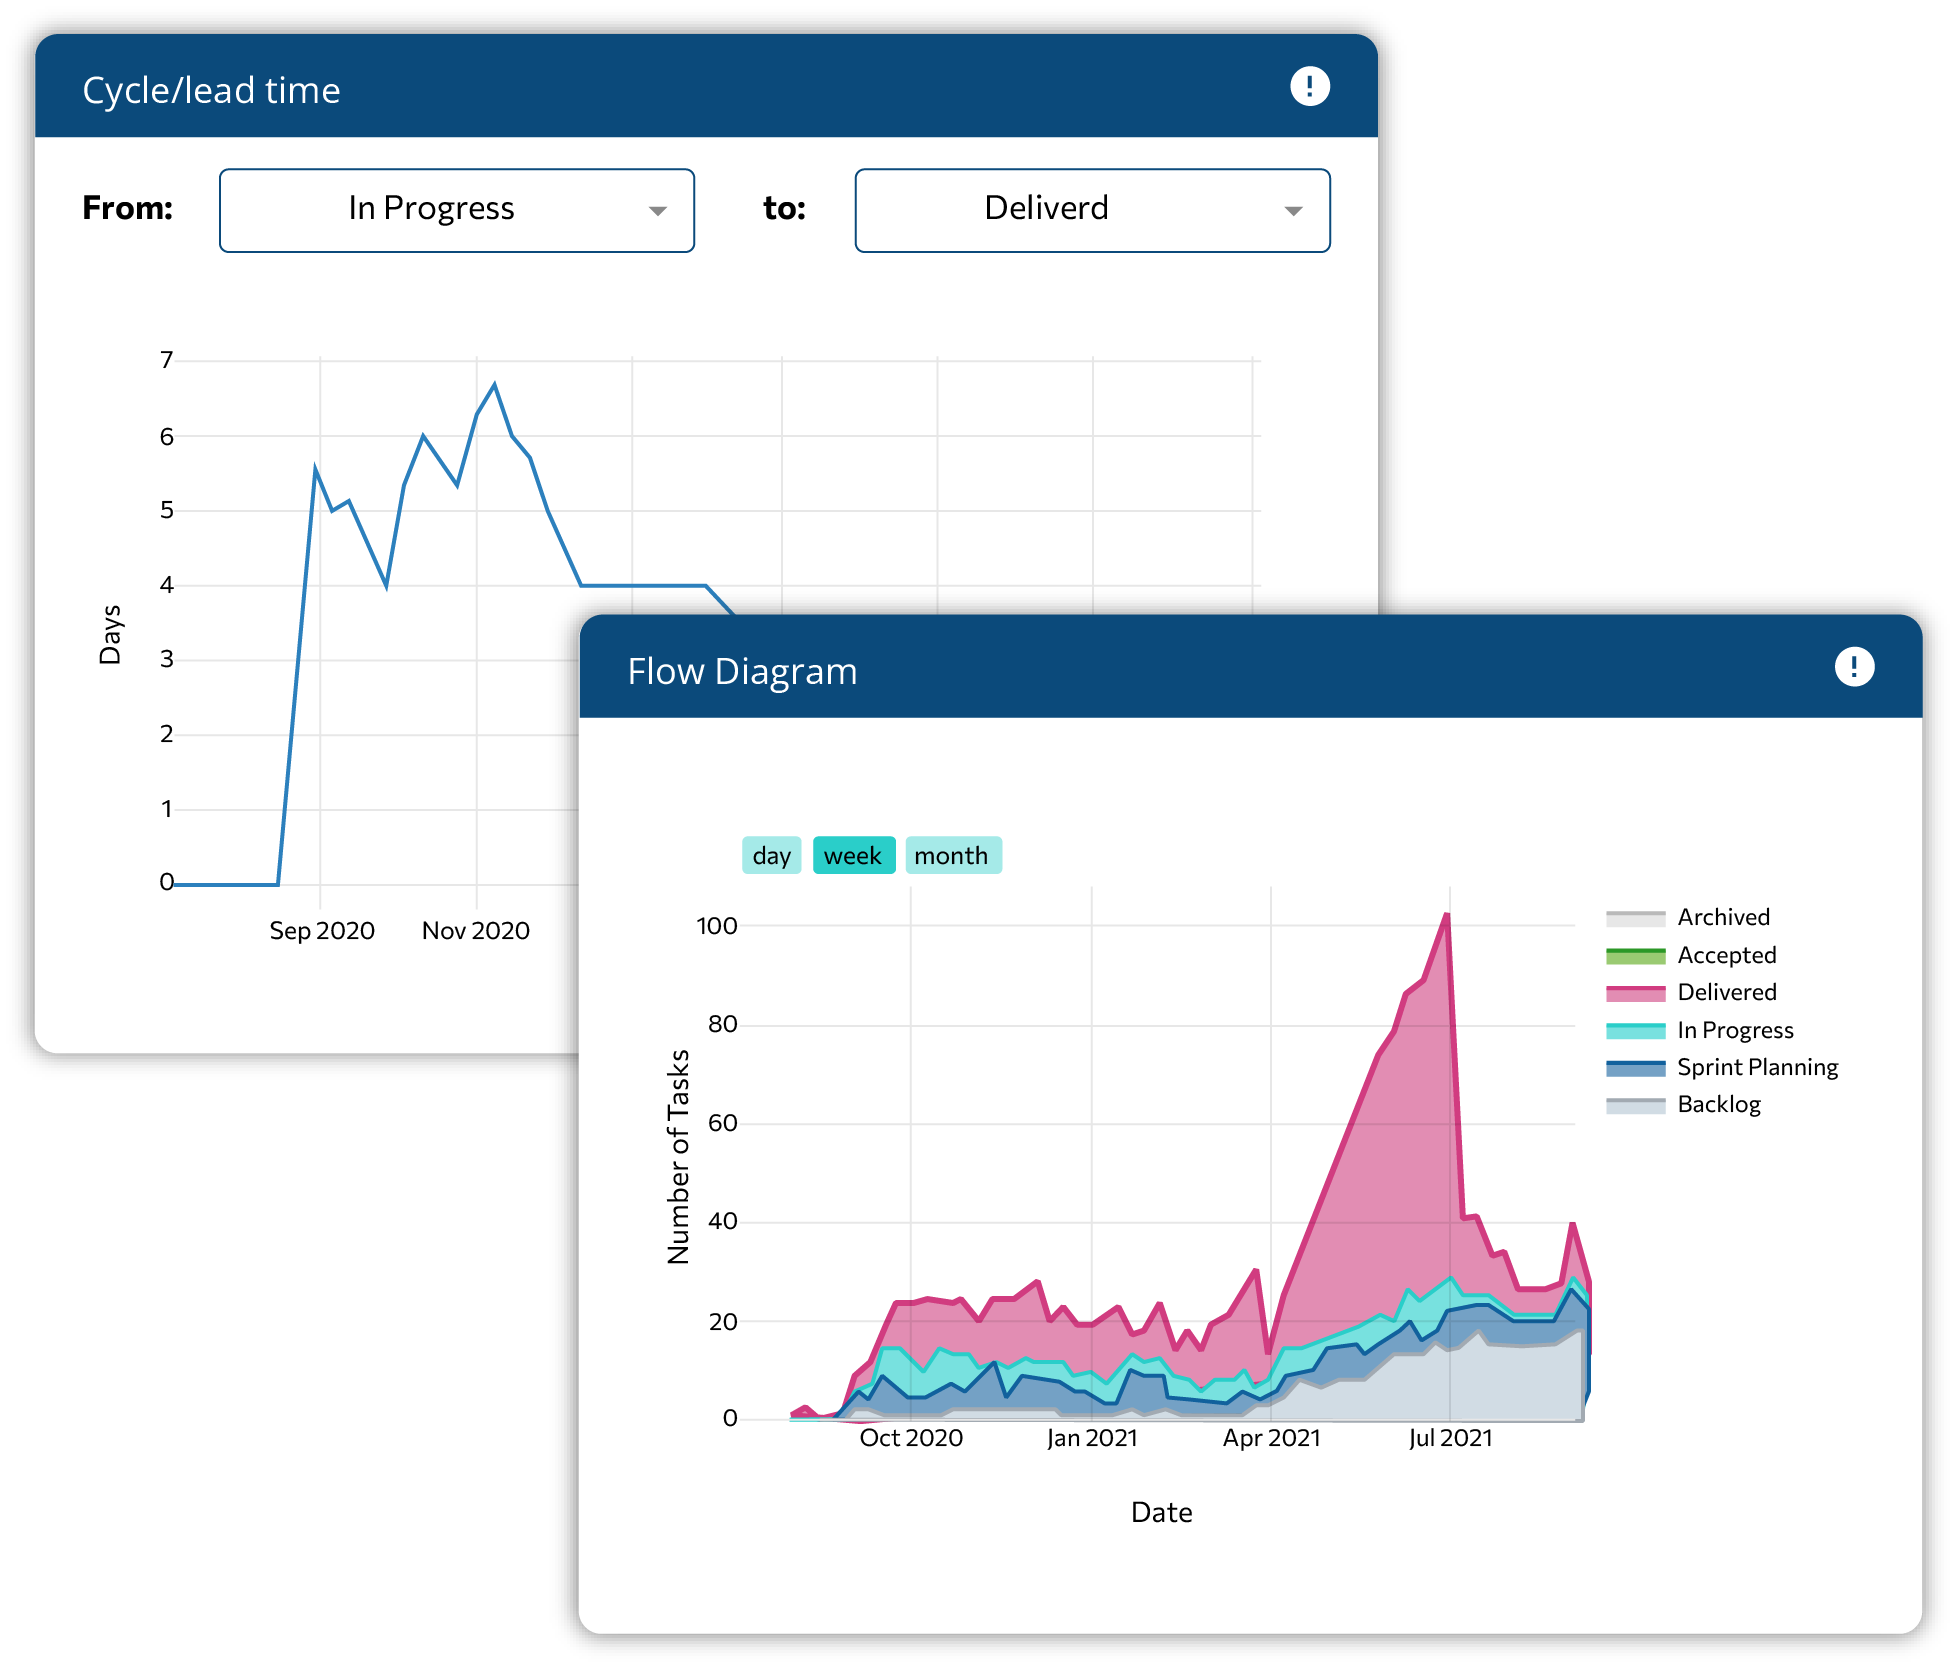Screen dimensions: 1957x1669
Task: Click the In Progress teal legend swatch
Action: pos(1635,1031)
